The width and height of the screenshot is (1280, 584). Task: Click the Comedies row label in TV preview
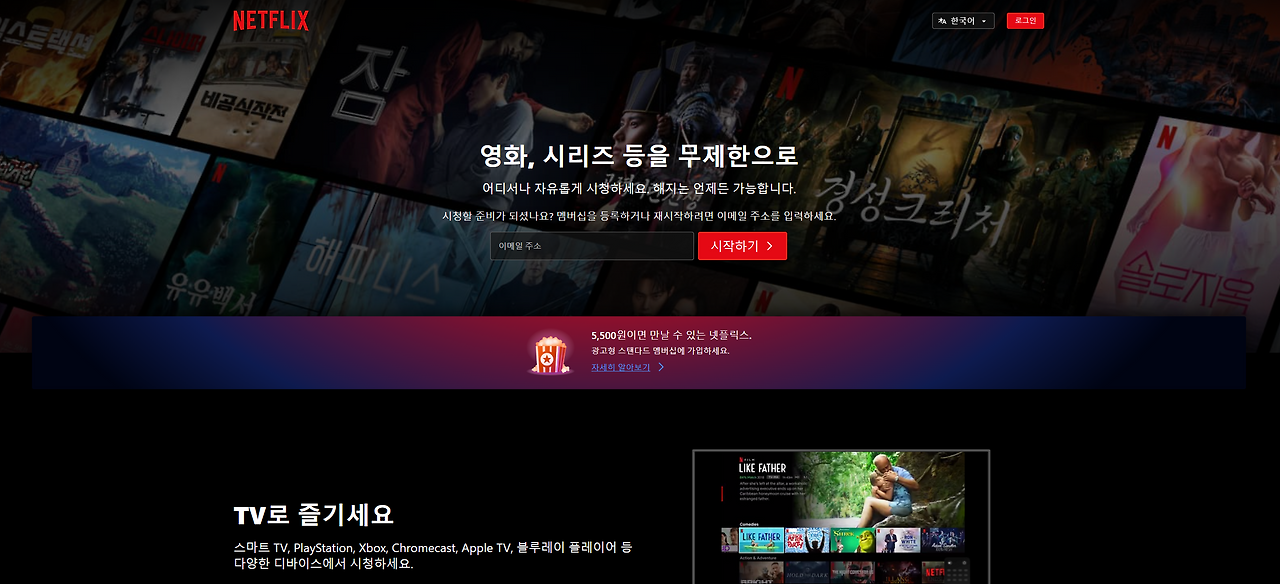coord(749,524)
